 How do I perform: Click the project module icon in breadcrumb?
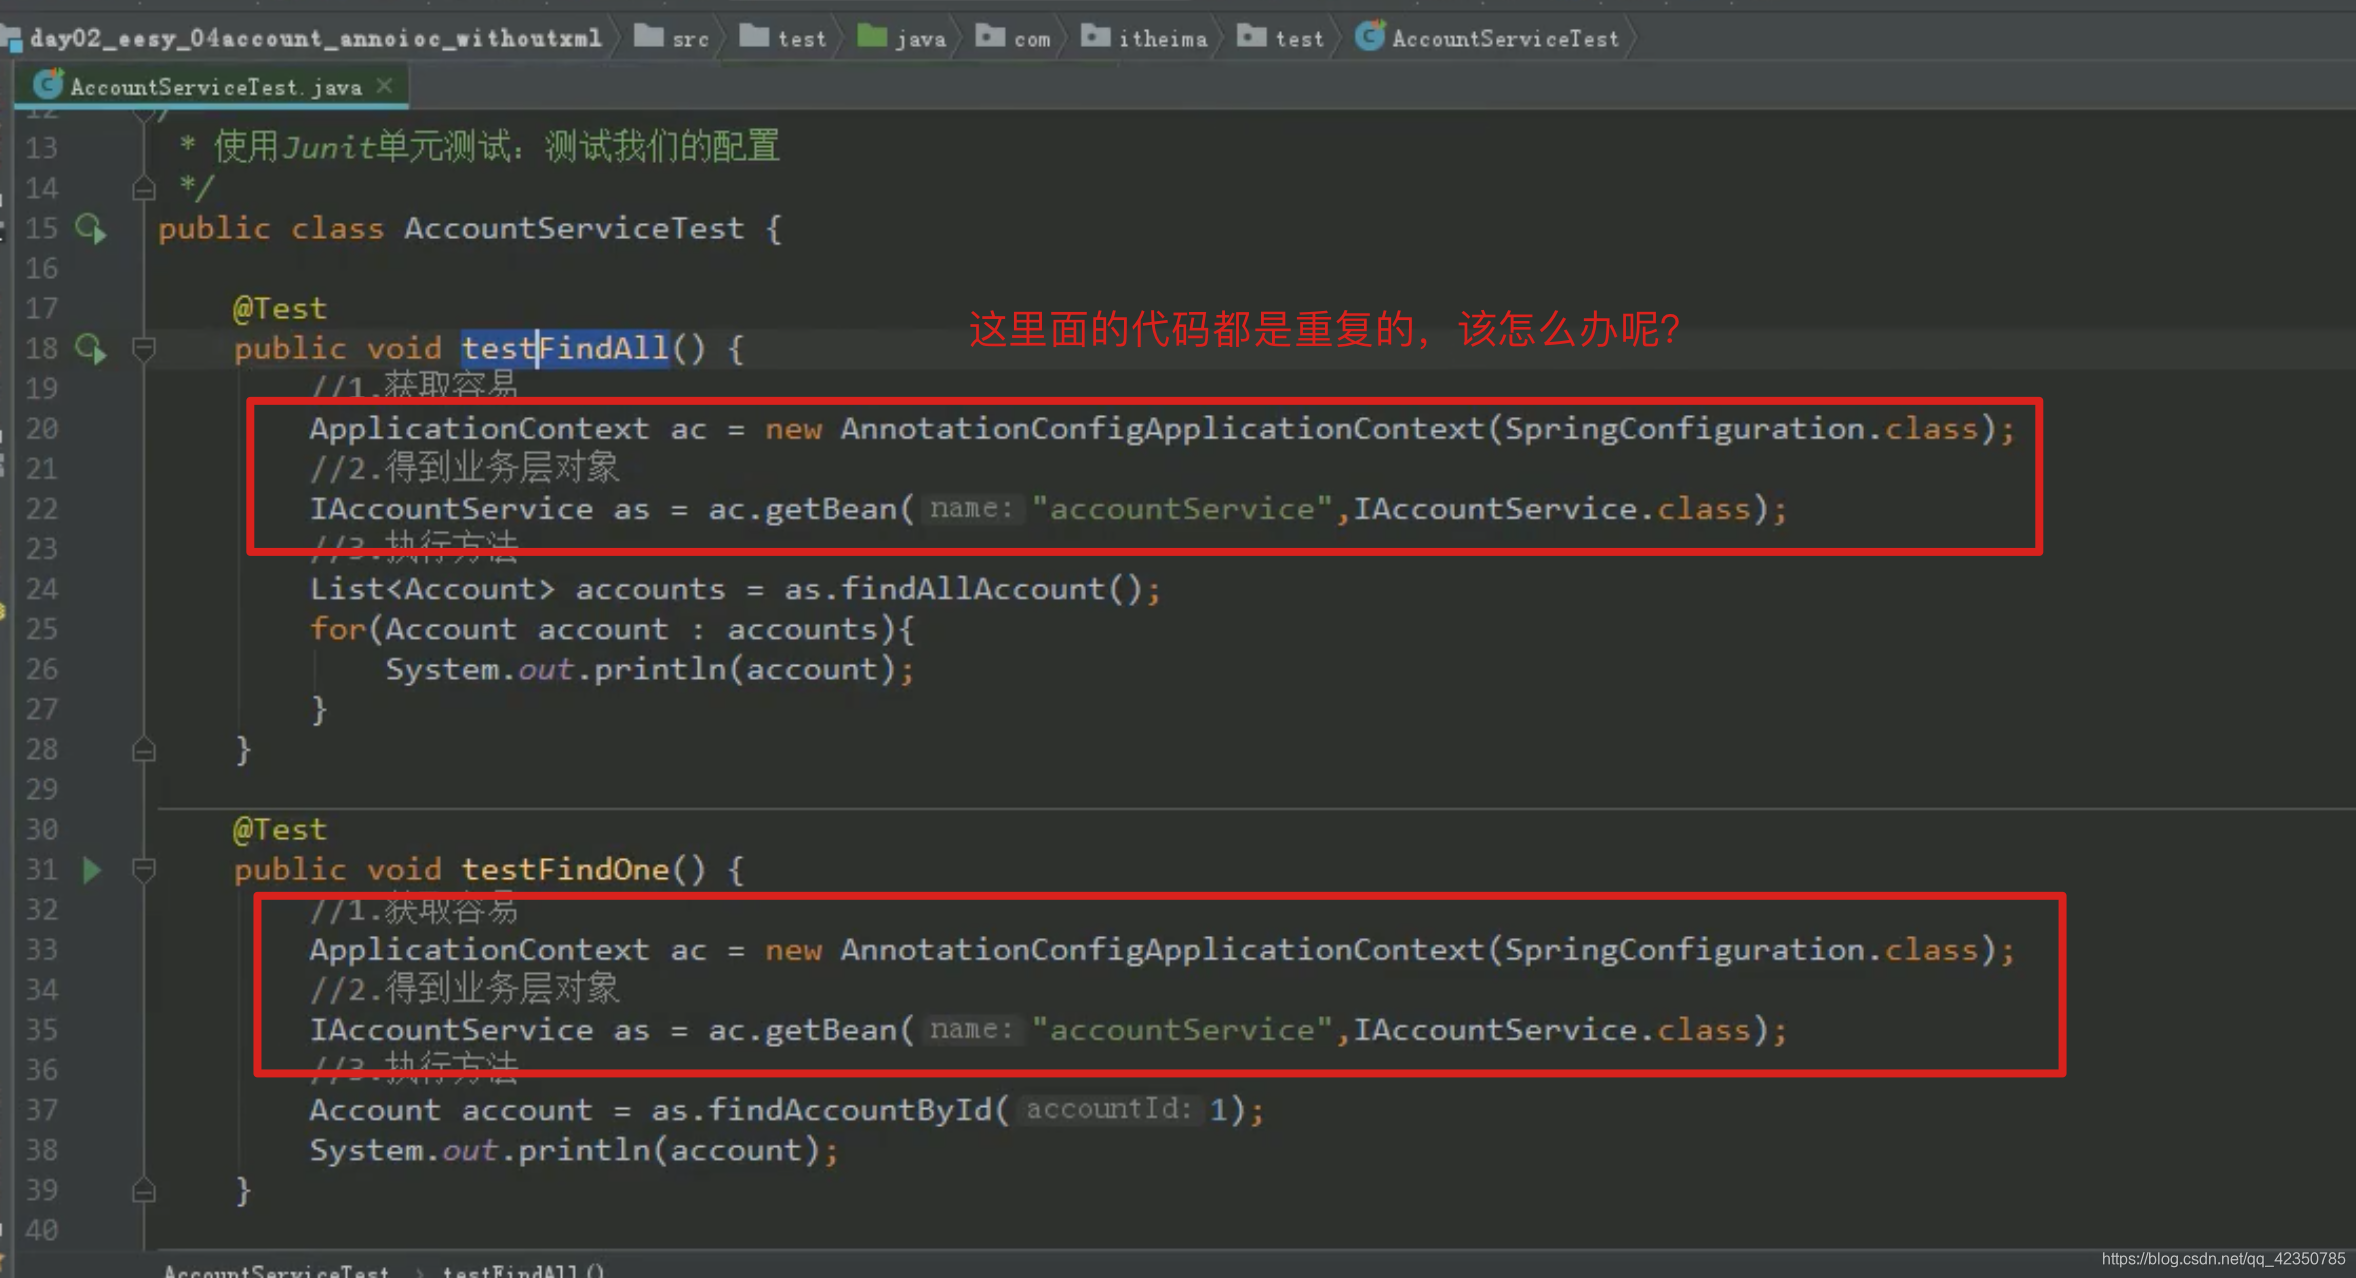pyautogui.click(x=12, y=39)
